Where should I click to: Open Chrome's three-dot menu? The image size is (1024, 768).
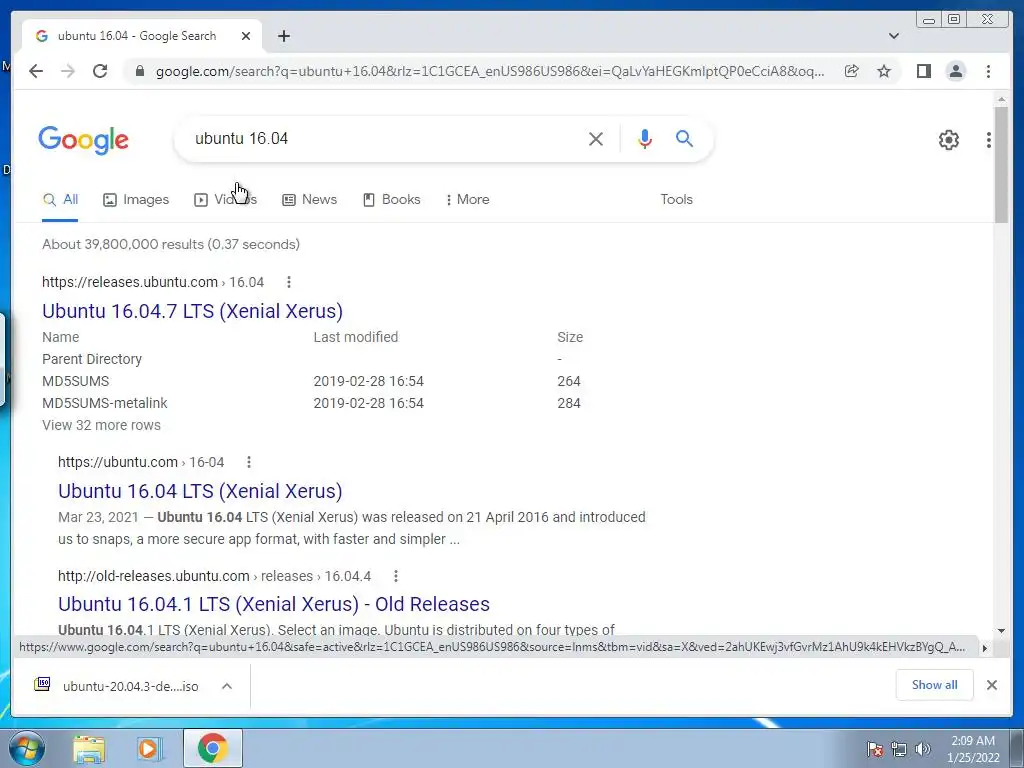click(x=988, y=71)
